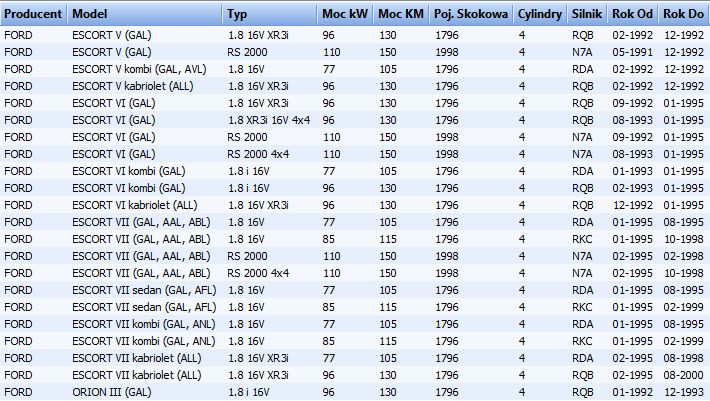Viewport: 710px width, 401px height.
Task: Click the Rok Od column header
Action: (633, 14)
